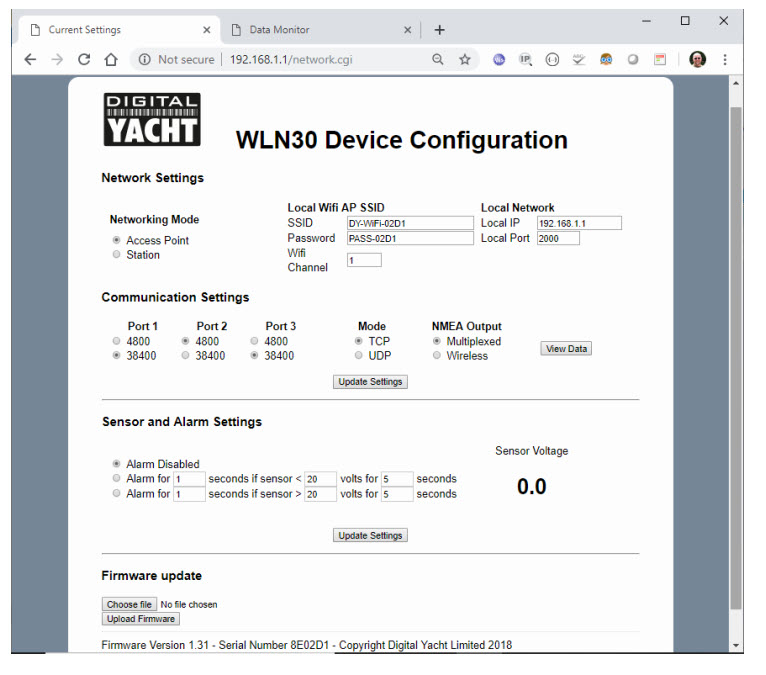Set Port 2 to 4800 baud
This screenshot has width=766, height=675.
[x=185, y=341]
